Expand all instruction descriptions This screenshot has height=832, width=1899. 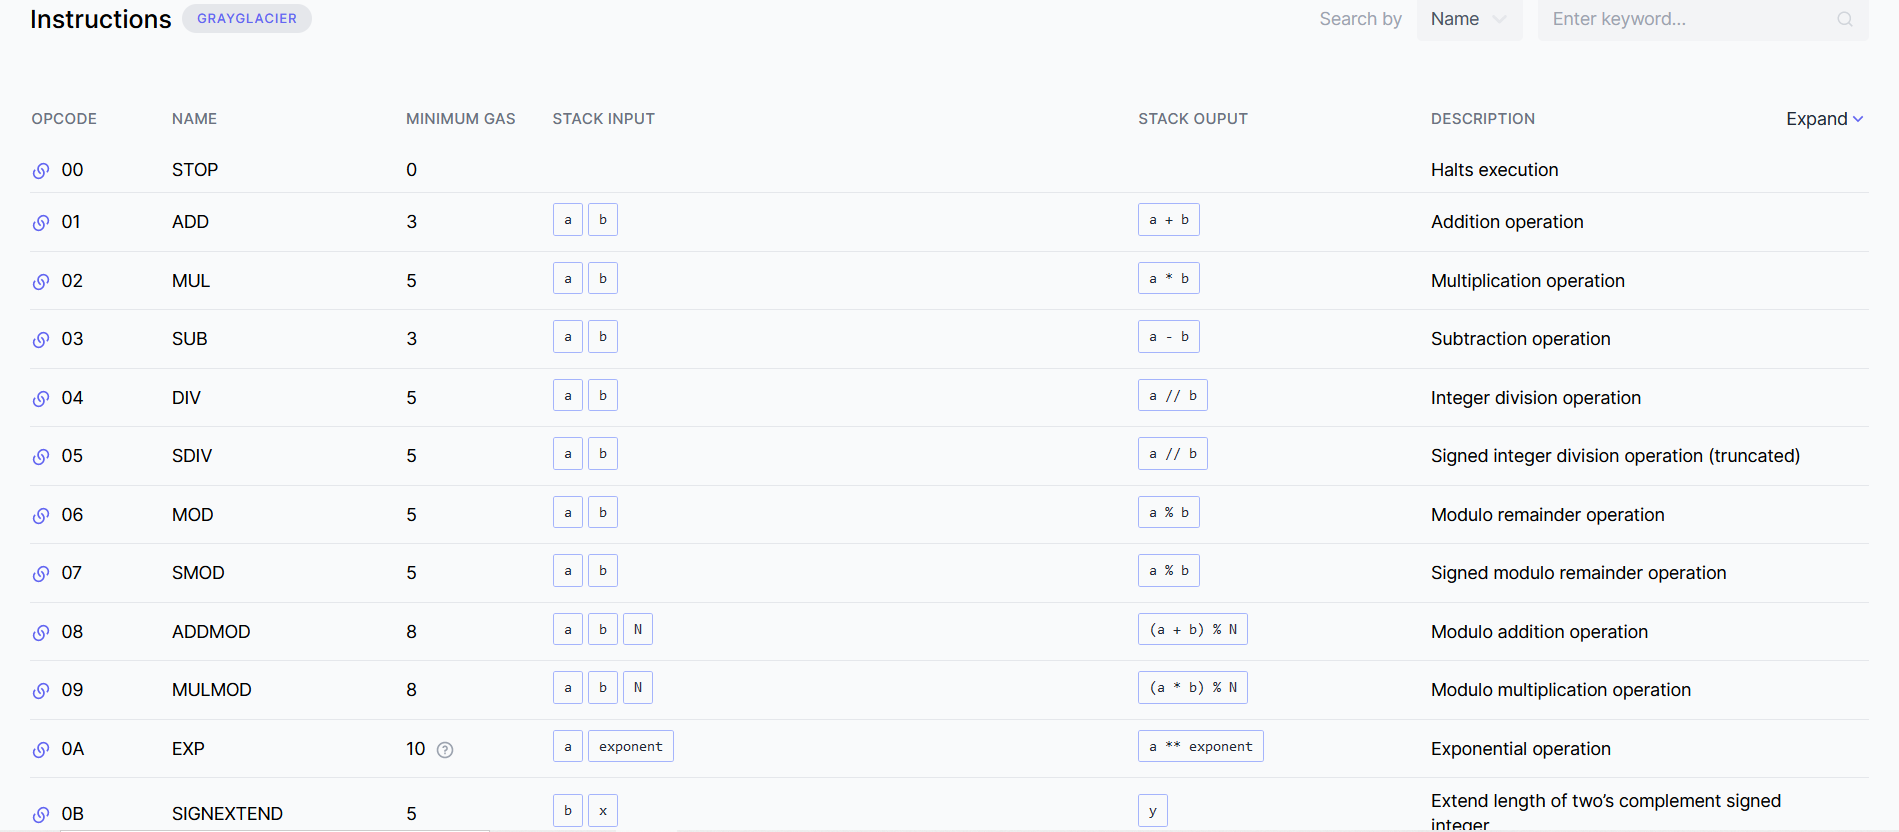(x=1824, y=119)
